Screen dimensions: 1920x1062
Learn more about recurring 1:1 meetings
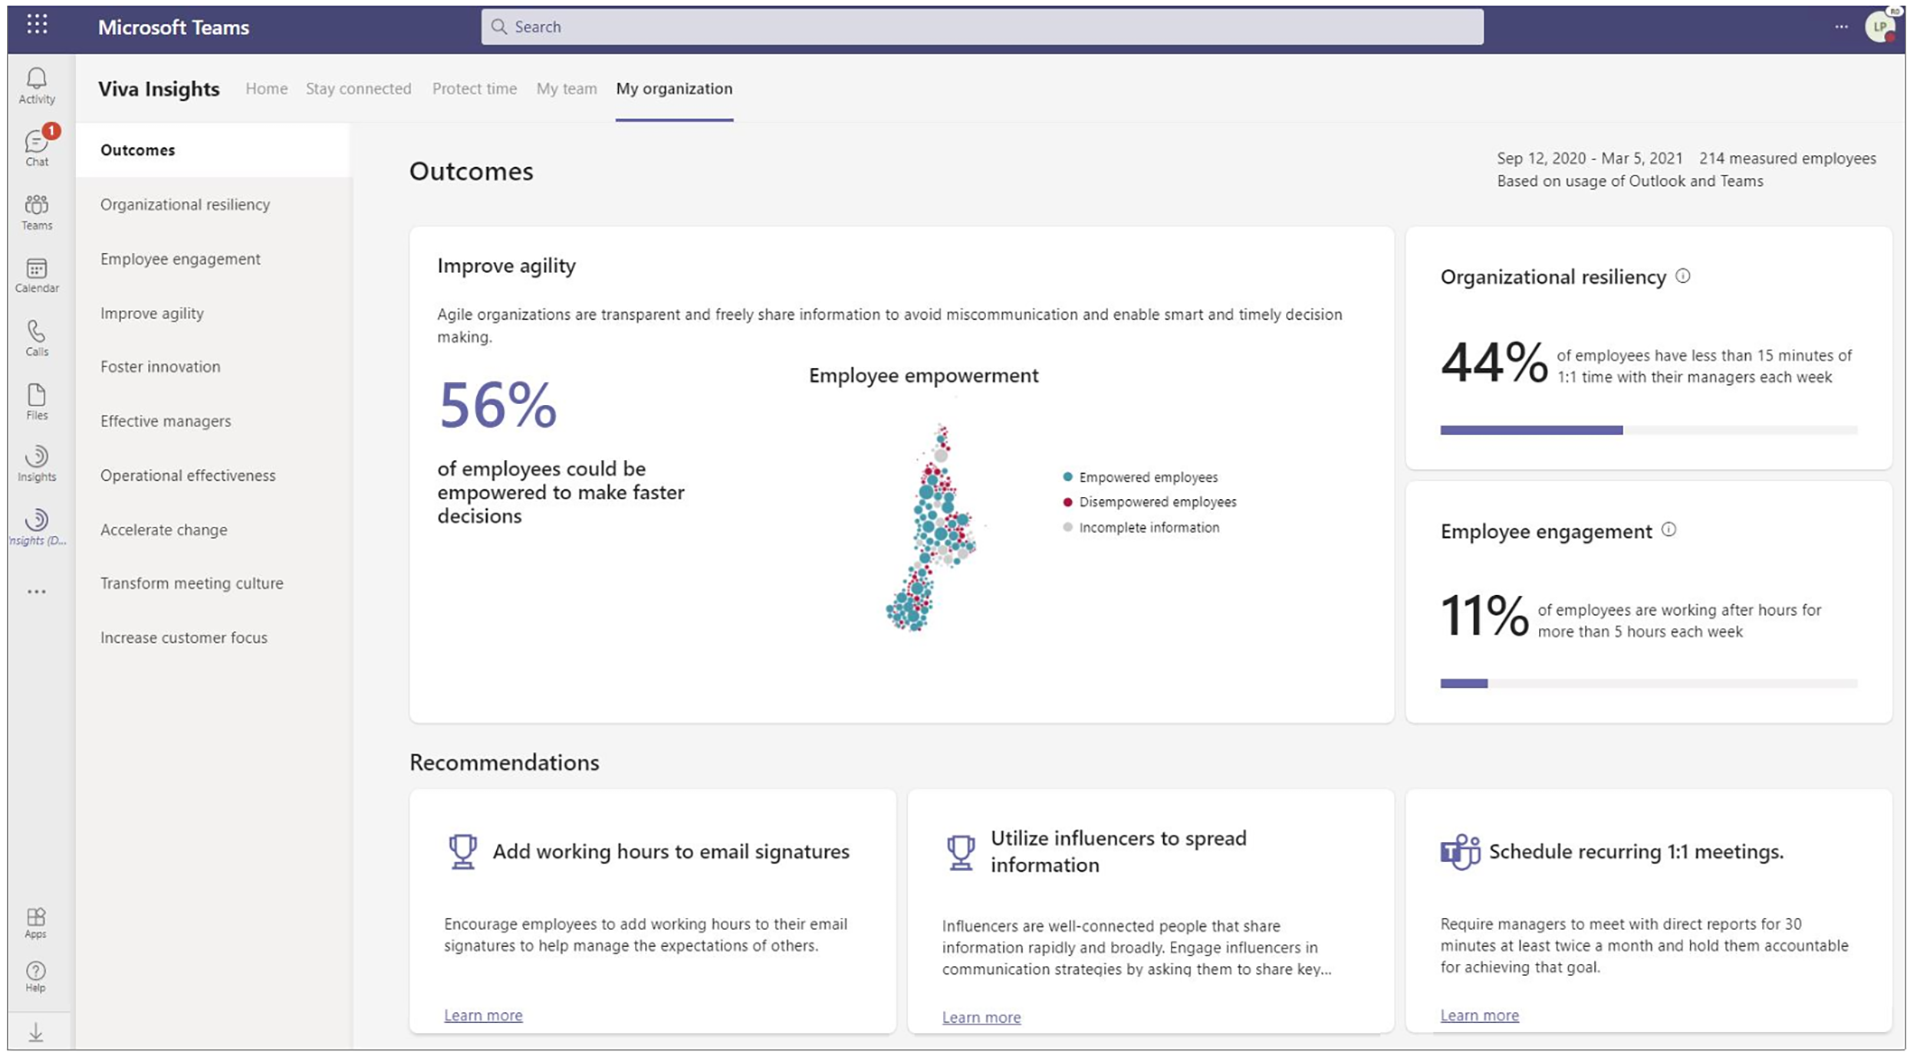point(1479,1015)
